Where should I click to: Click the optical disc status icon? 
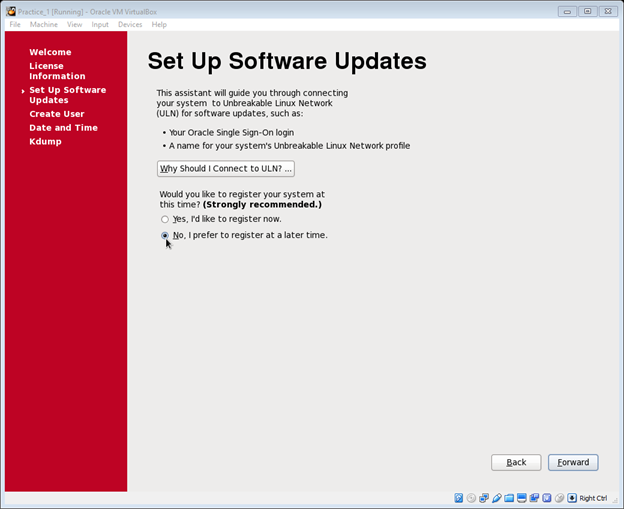point(471,498)
